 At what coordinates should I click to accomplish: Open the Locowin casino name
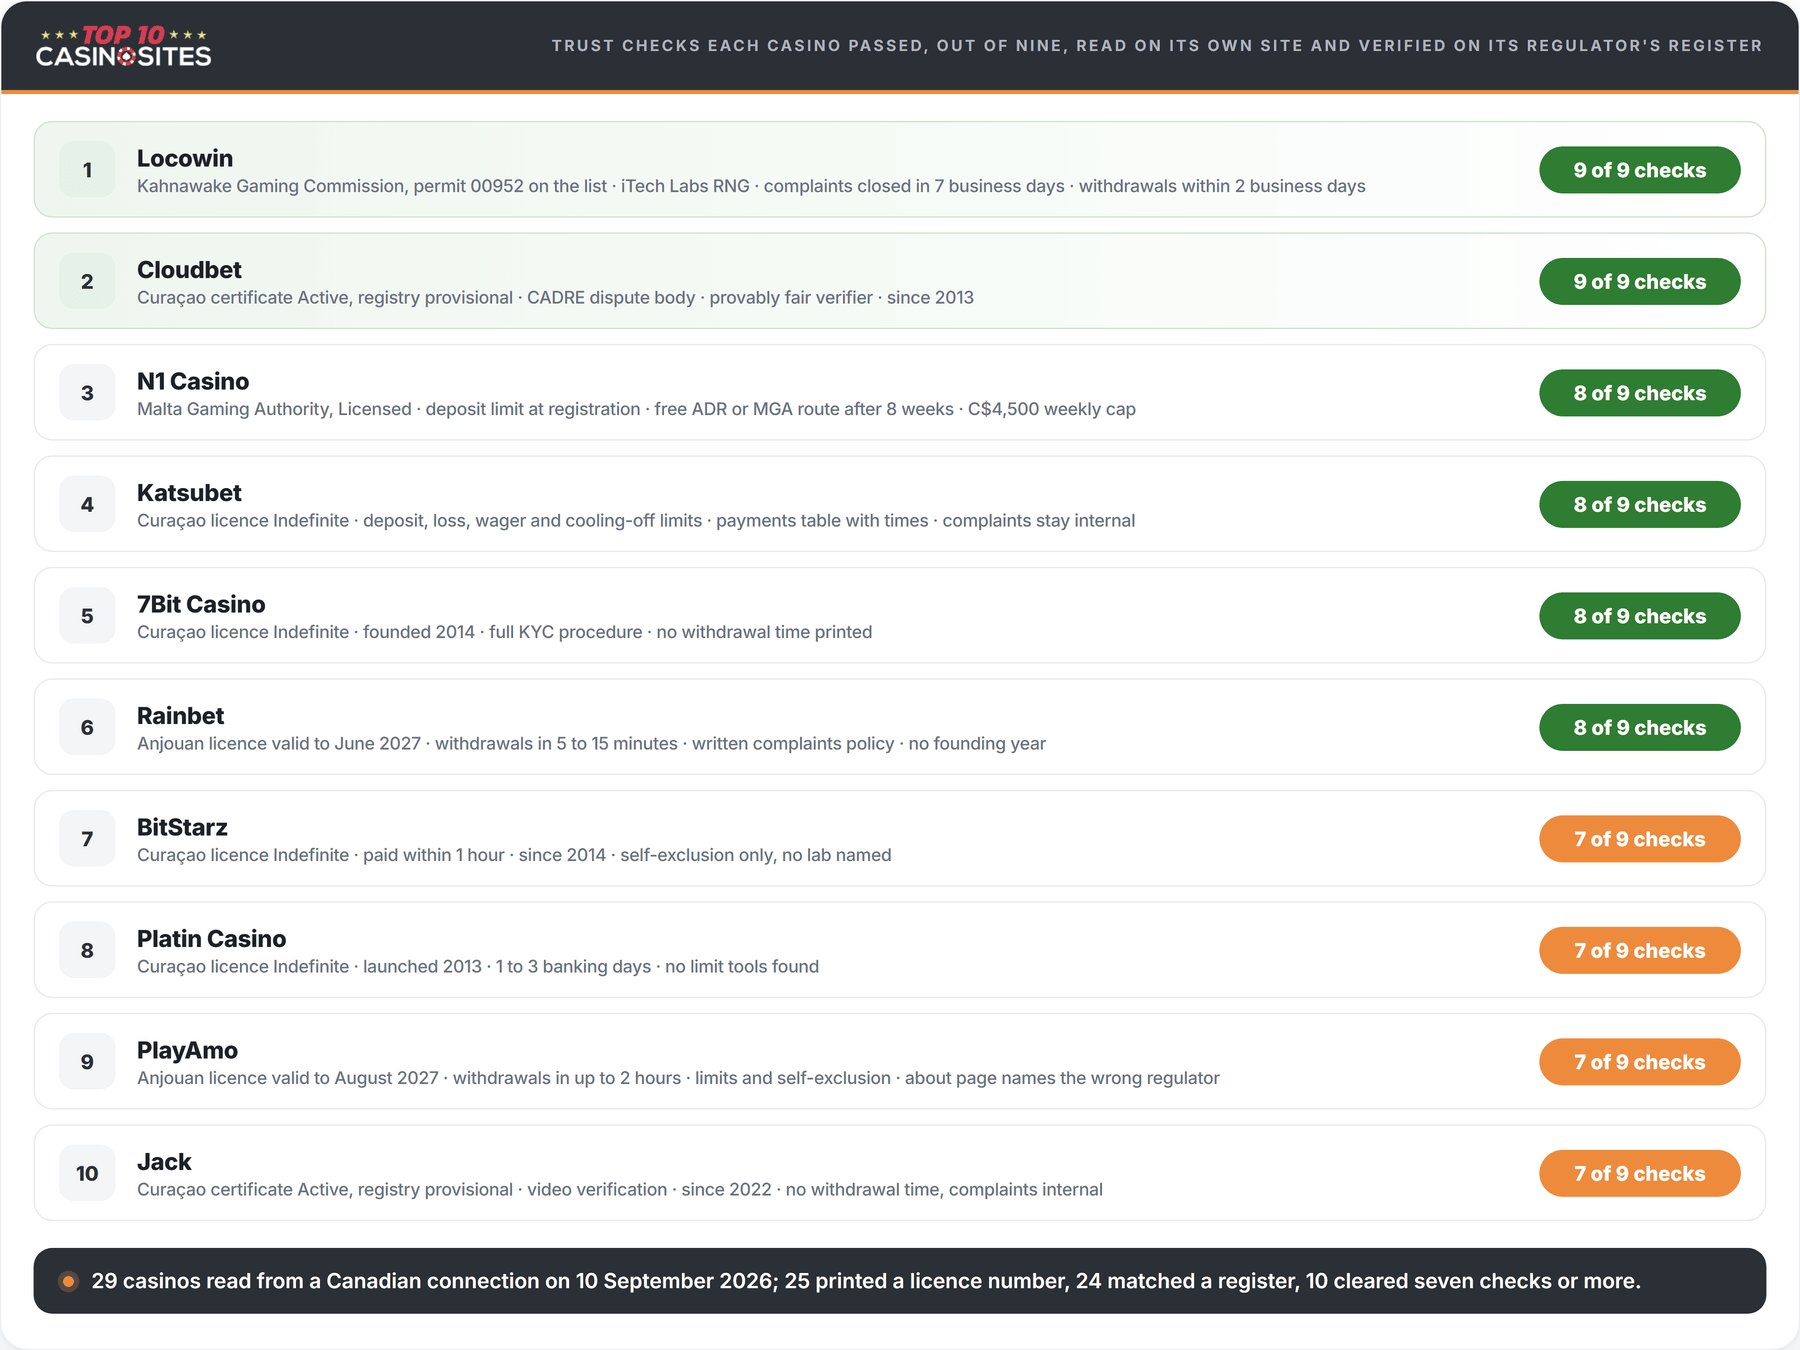pos(185,158)
